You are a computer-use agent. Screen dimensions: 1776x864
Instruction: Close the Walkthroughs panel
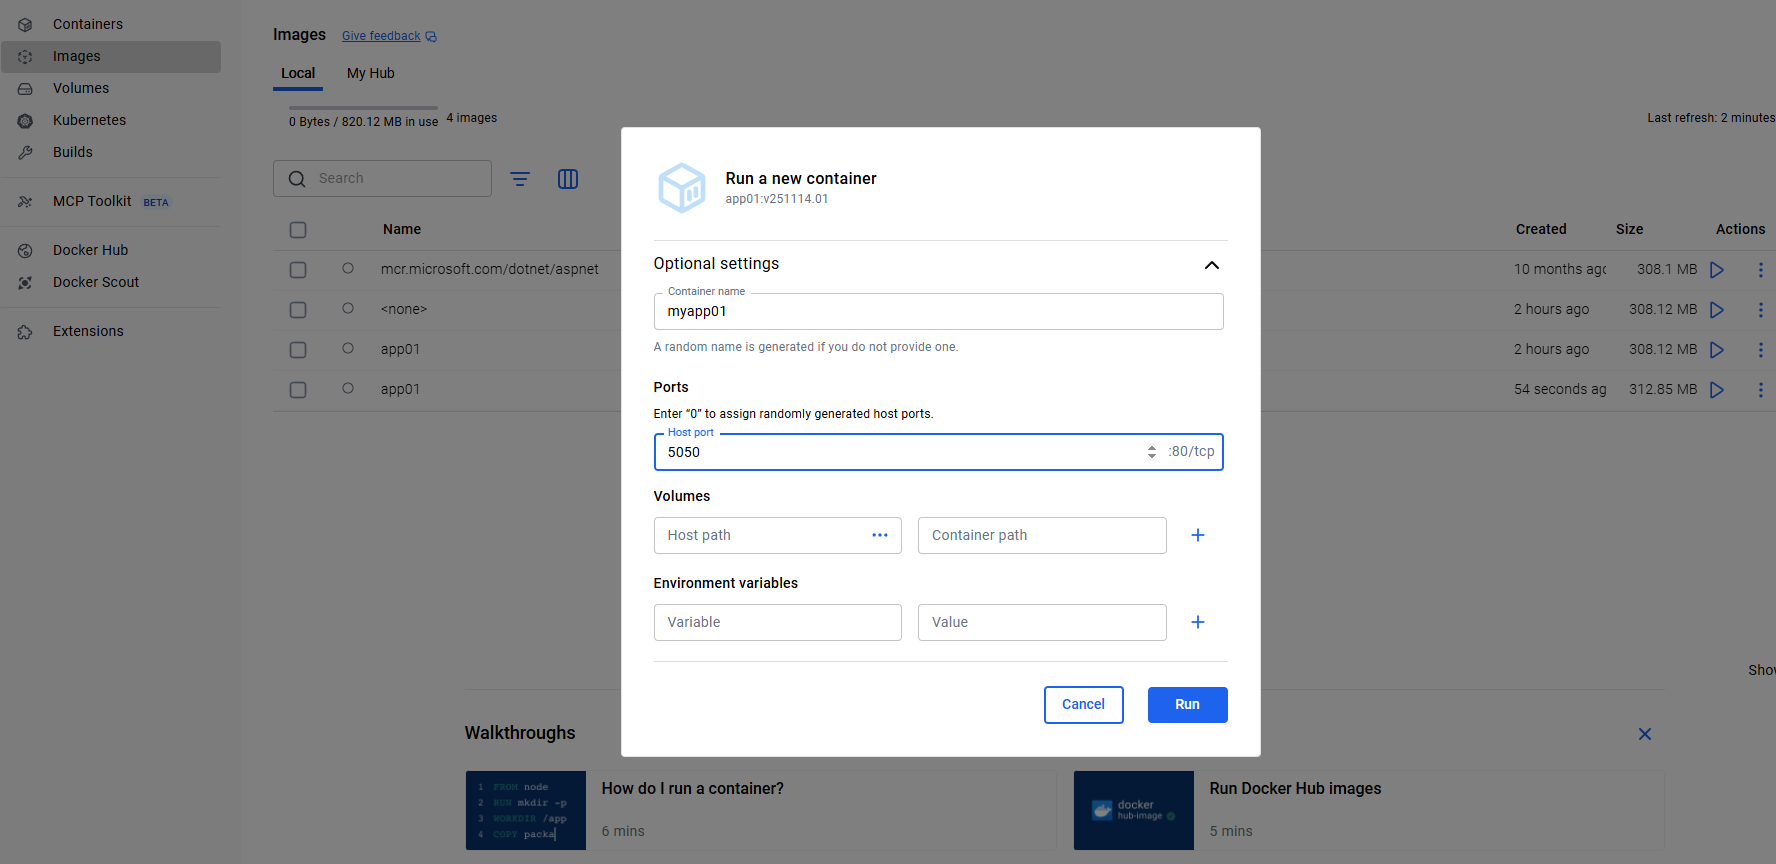pyautogui.click(x=1644, y=734)
